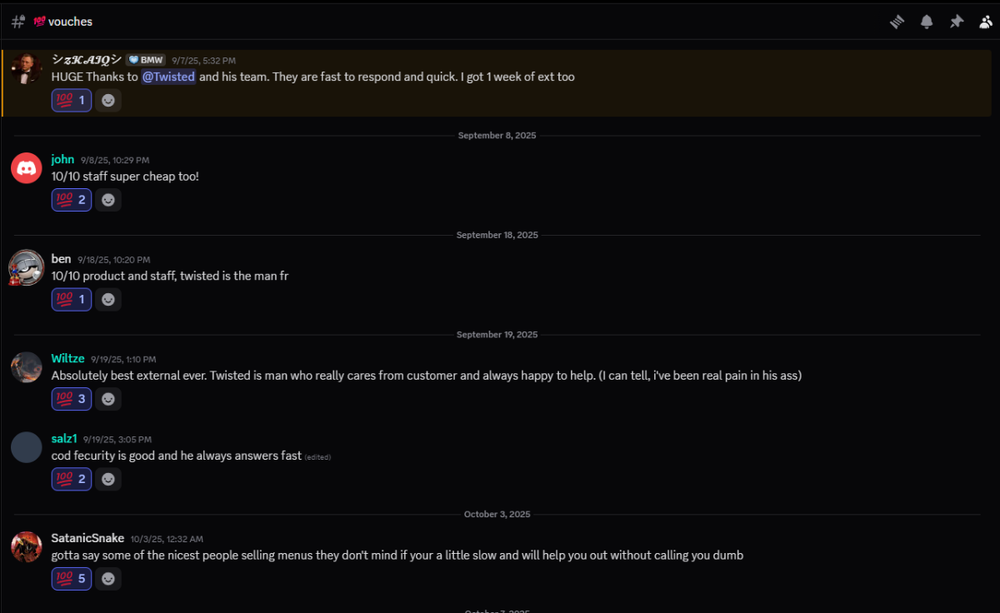Open the pinned messages icon

[956, 21]
